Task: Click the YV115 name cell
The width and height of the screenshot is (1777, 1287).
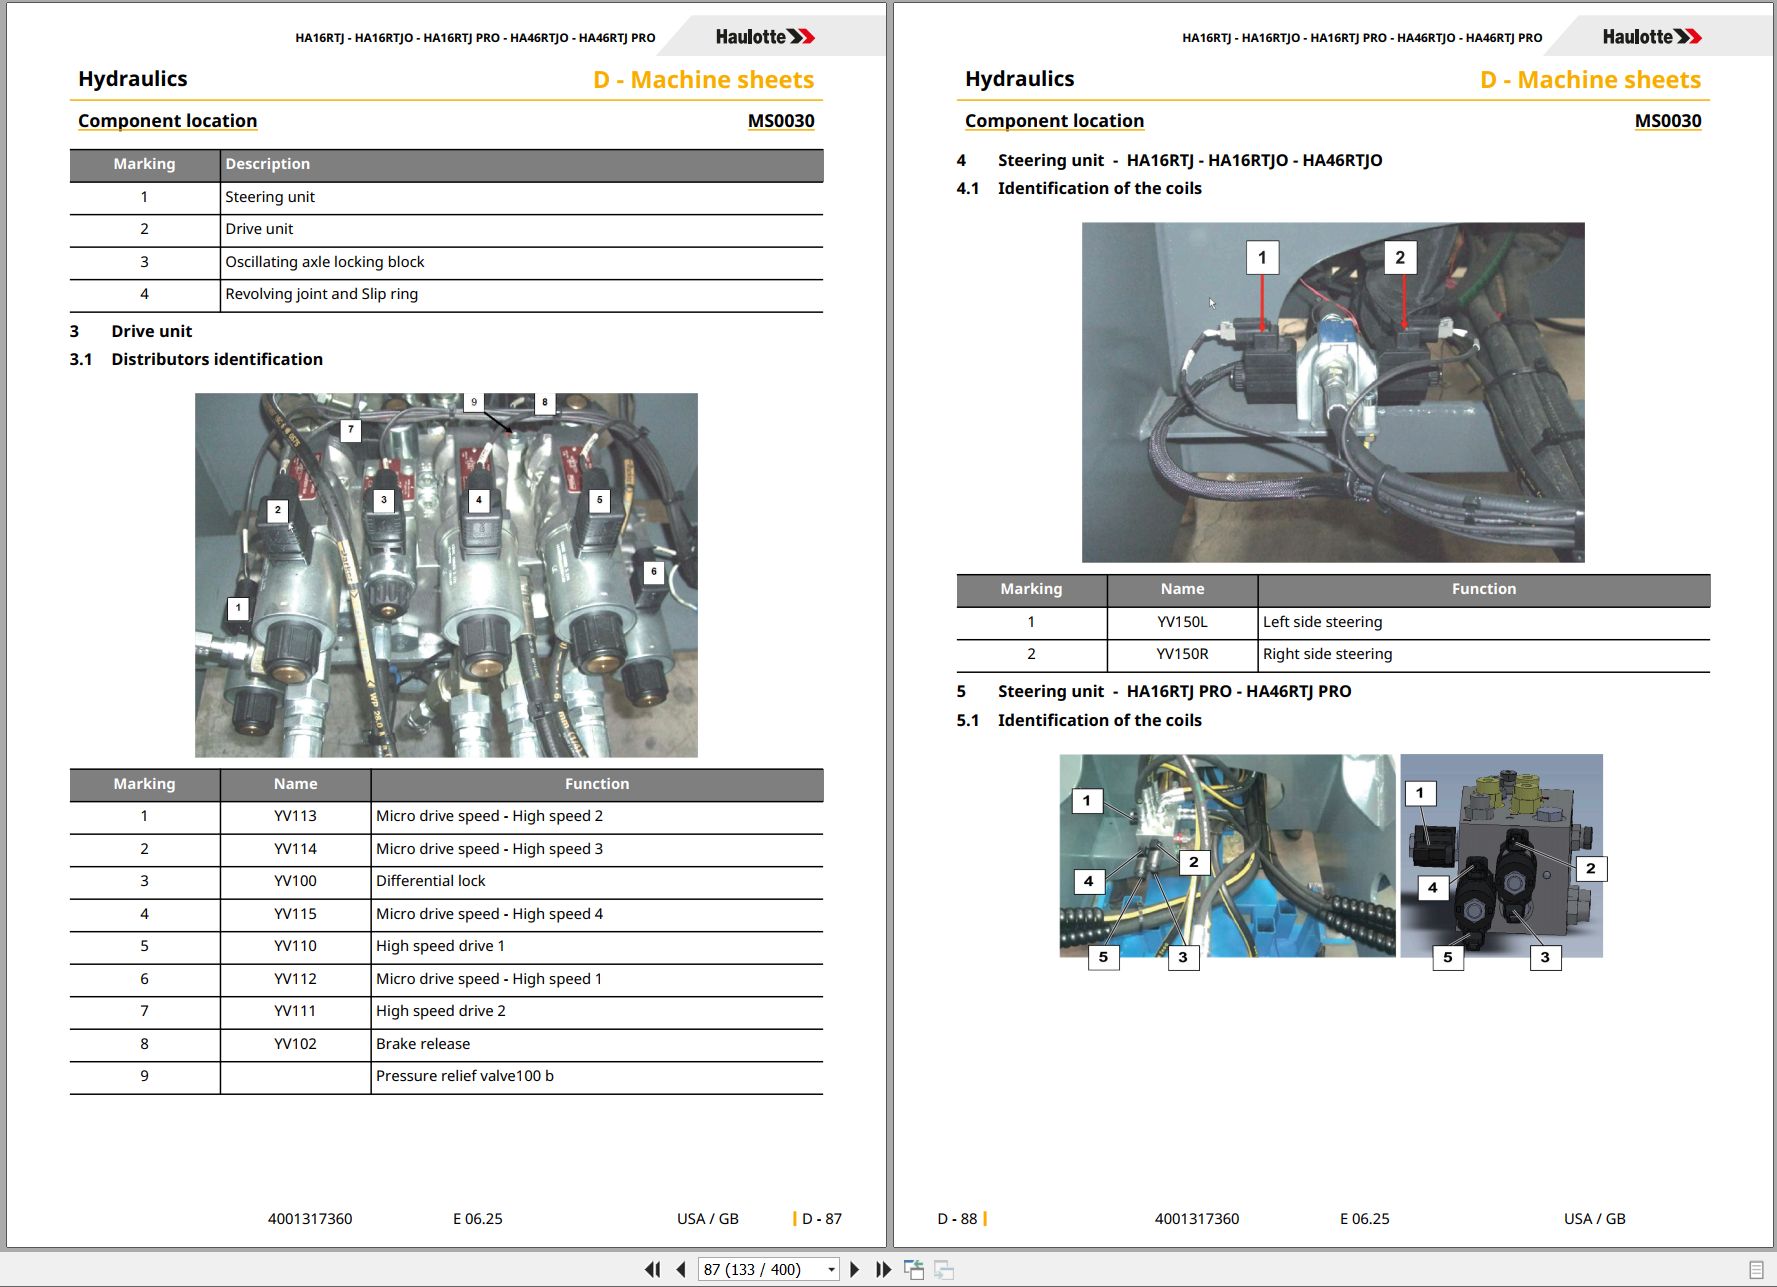Action: pos(295,914)
